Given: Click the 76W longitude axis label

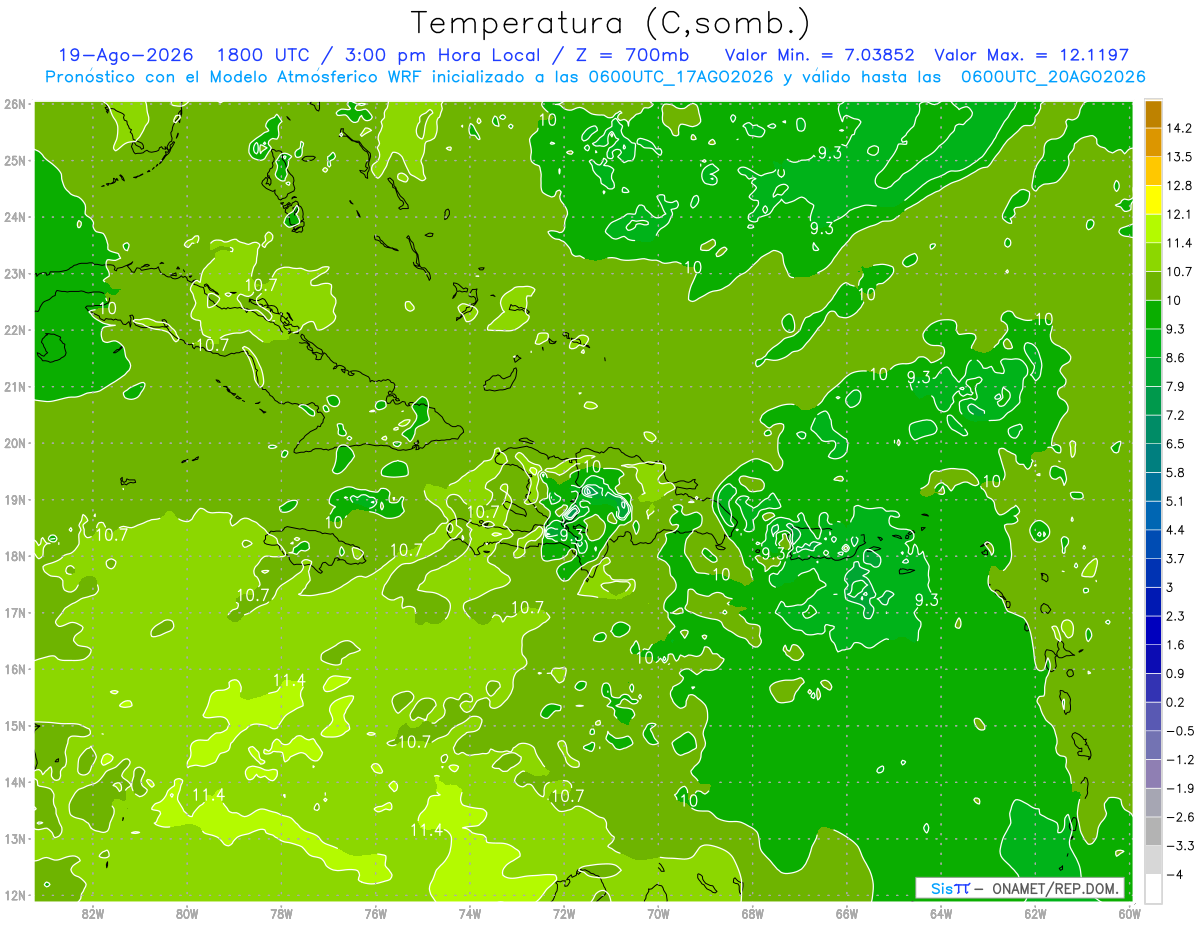Looking at the screenshot, I should coord(375,913).
